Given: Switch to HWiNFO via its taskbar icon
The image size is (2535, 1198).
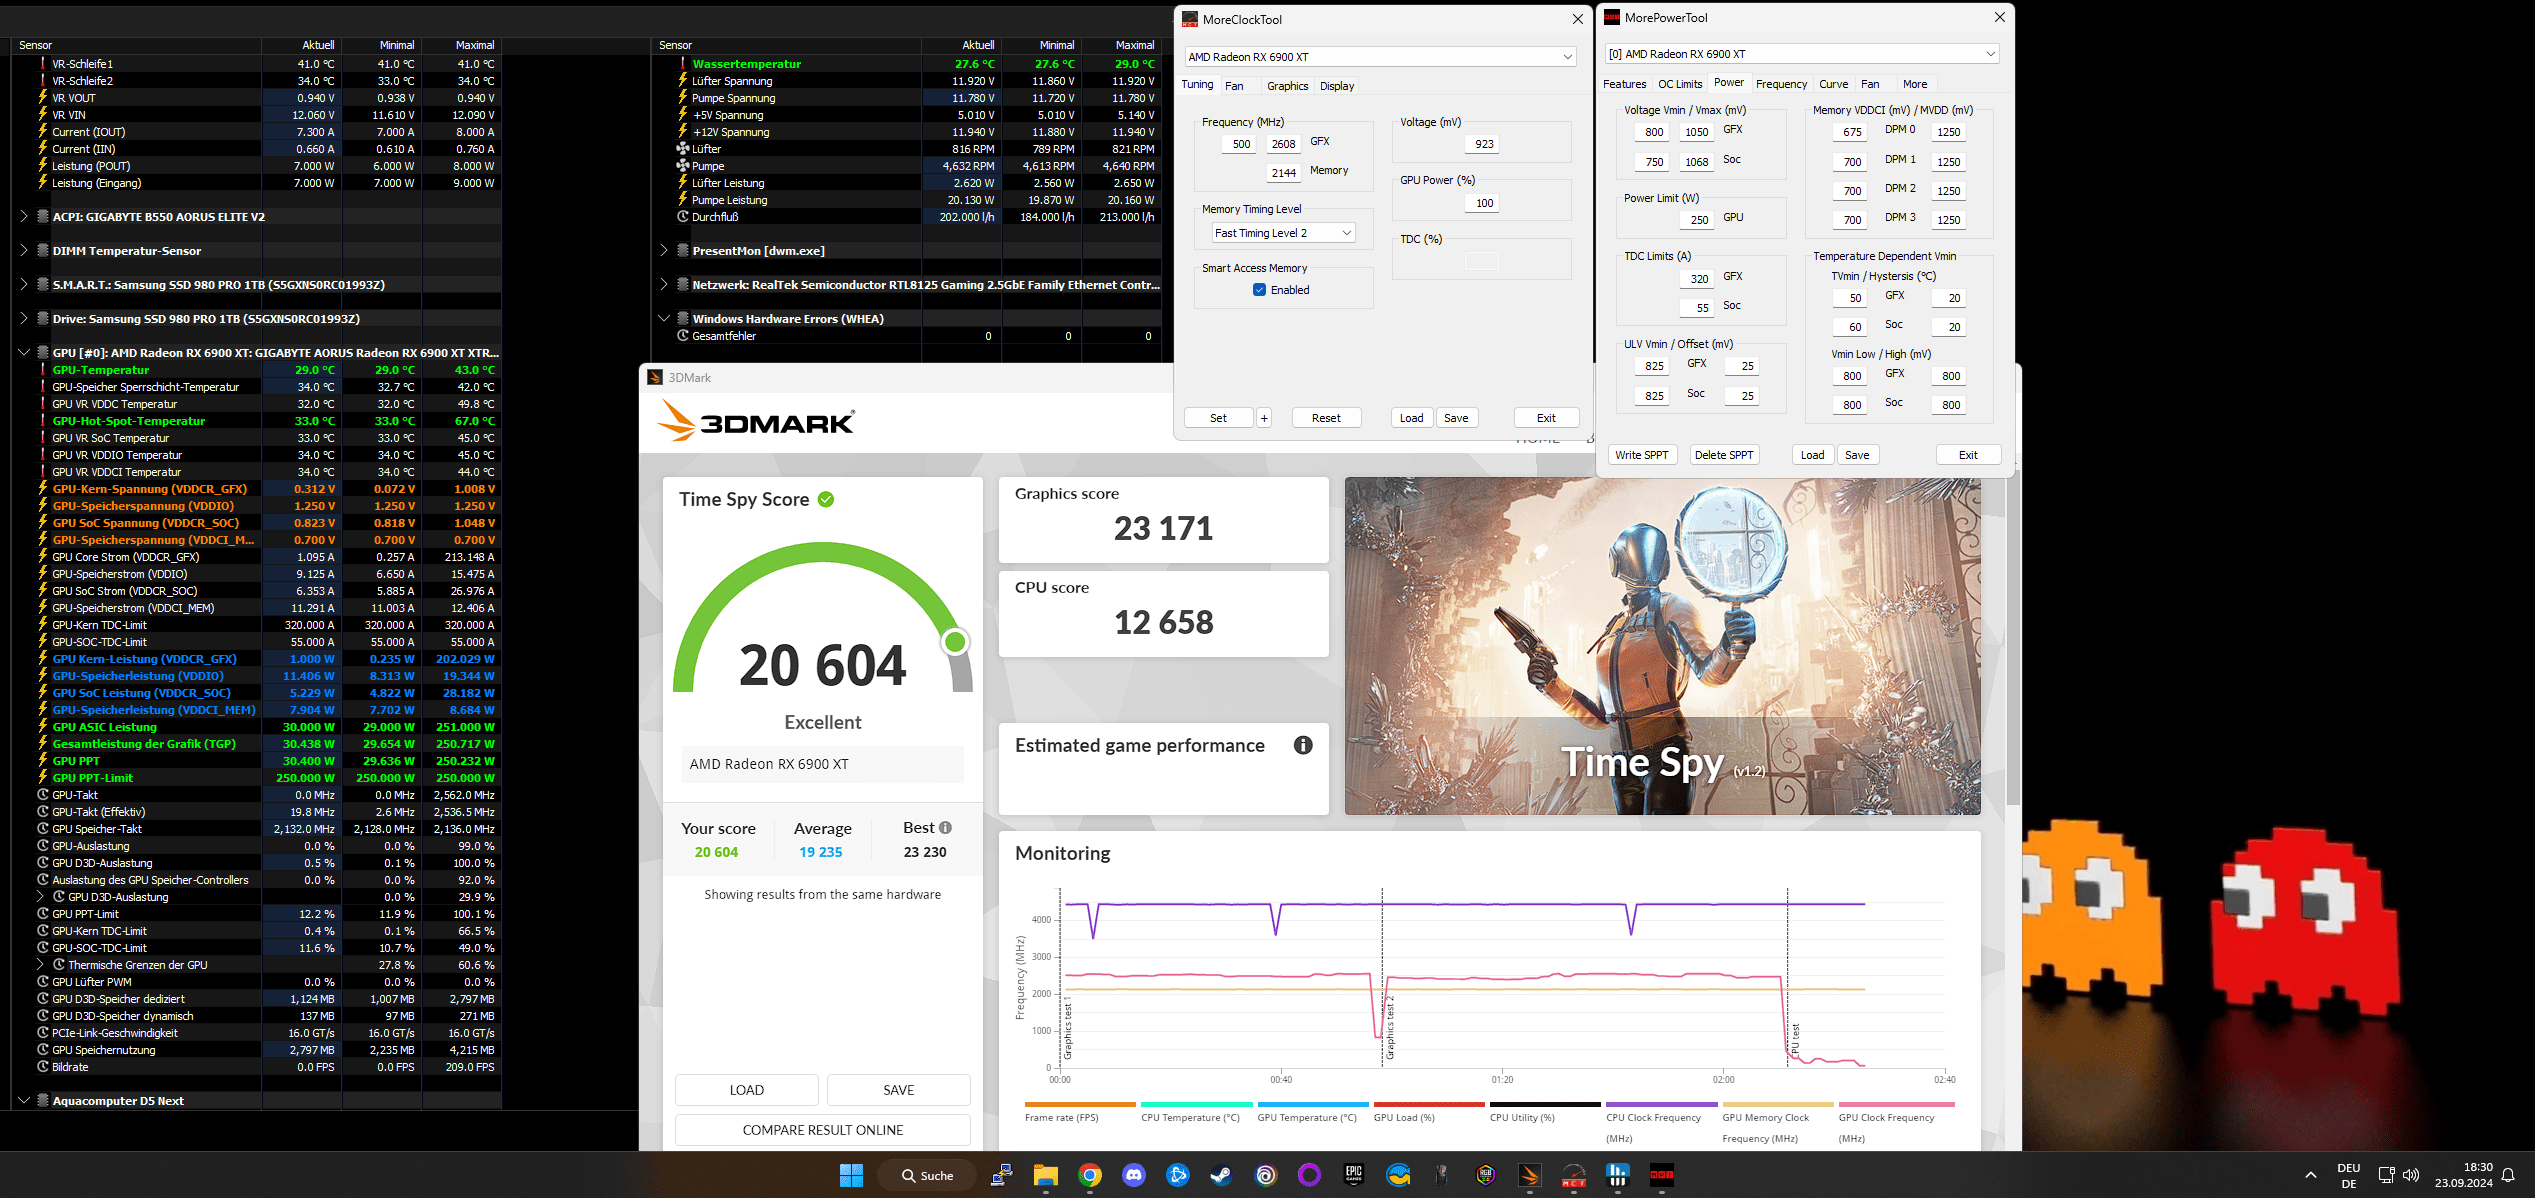Looking at the screenshot, I should pos(1618,1175).
